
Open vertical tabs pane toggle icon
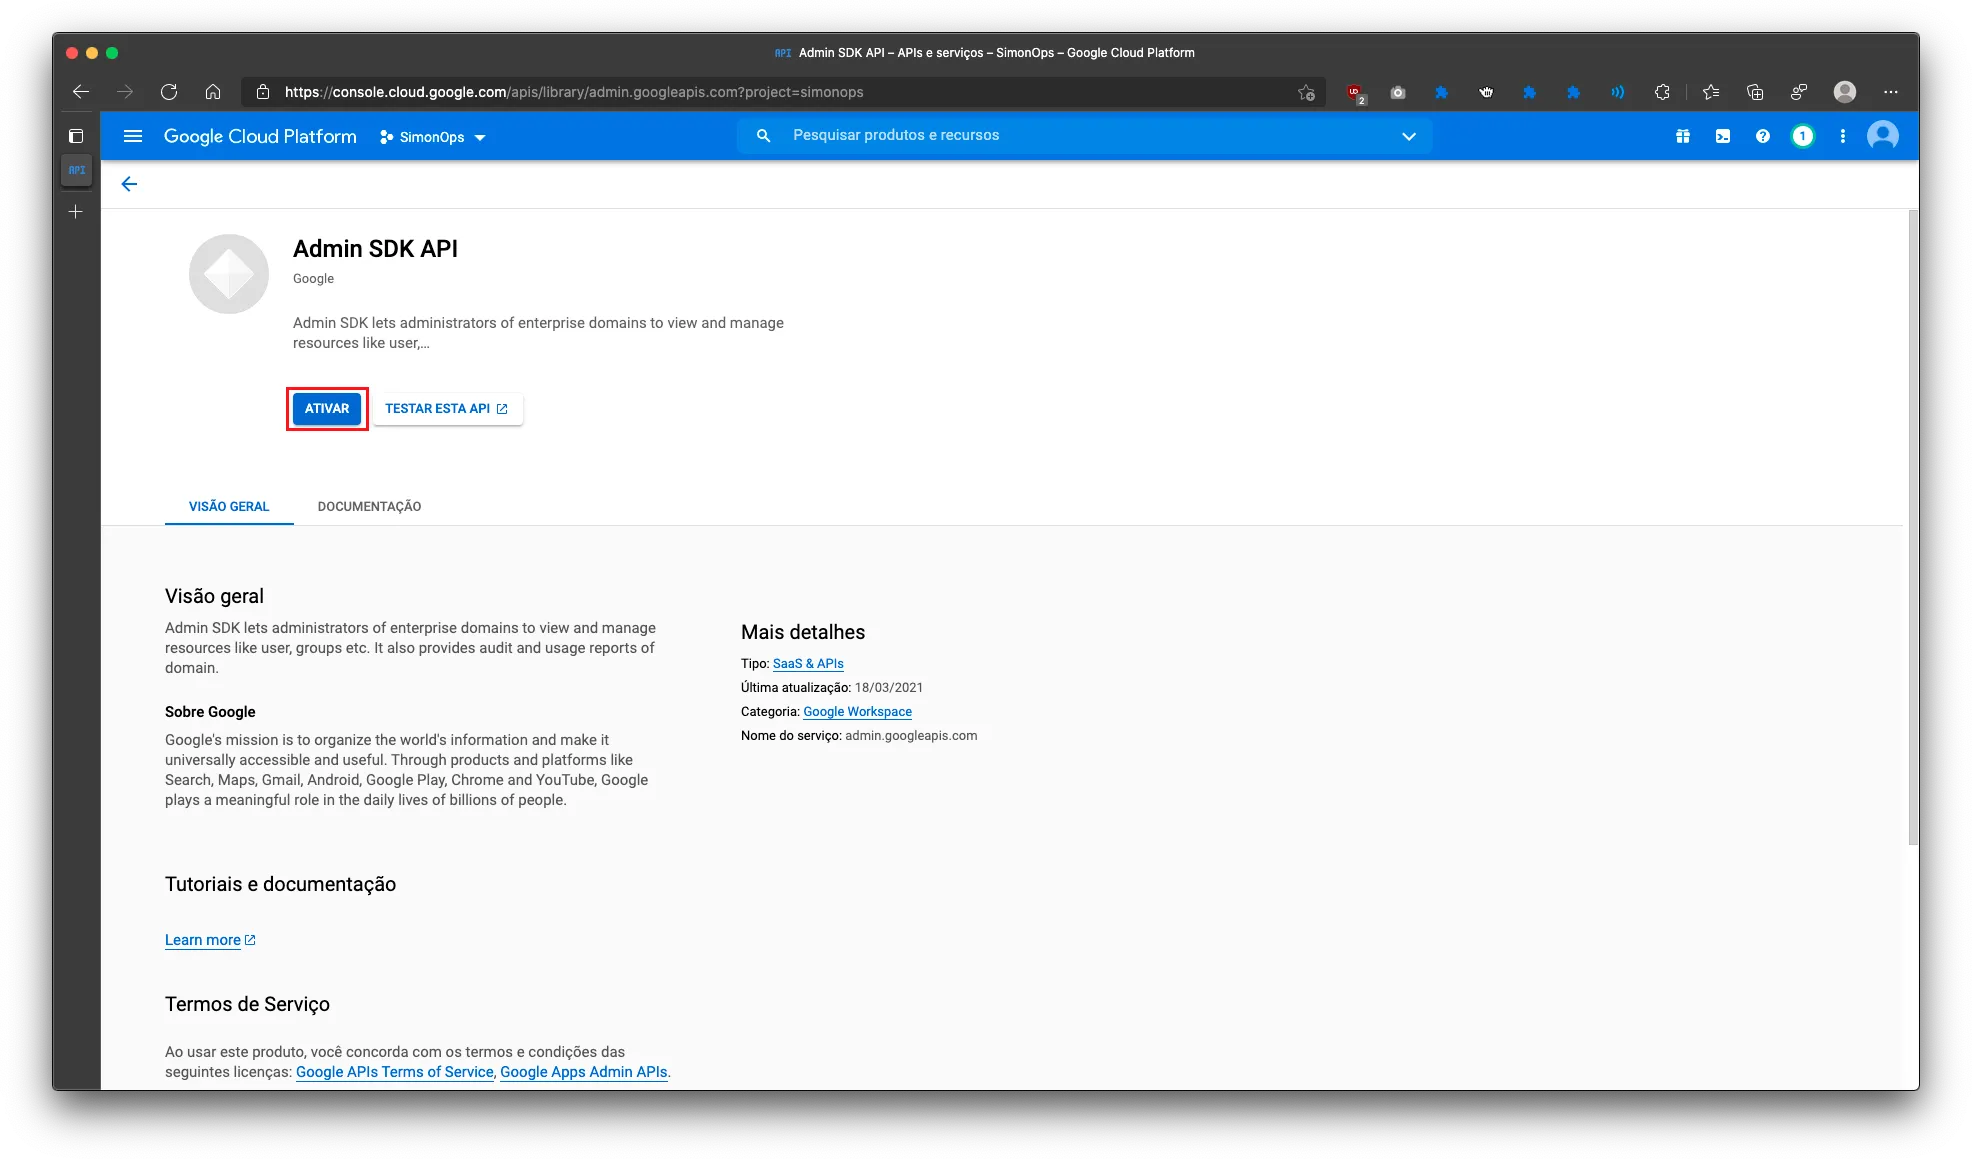[x=76, y=136]
